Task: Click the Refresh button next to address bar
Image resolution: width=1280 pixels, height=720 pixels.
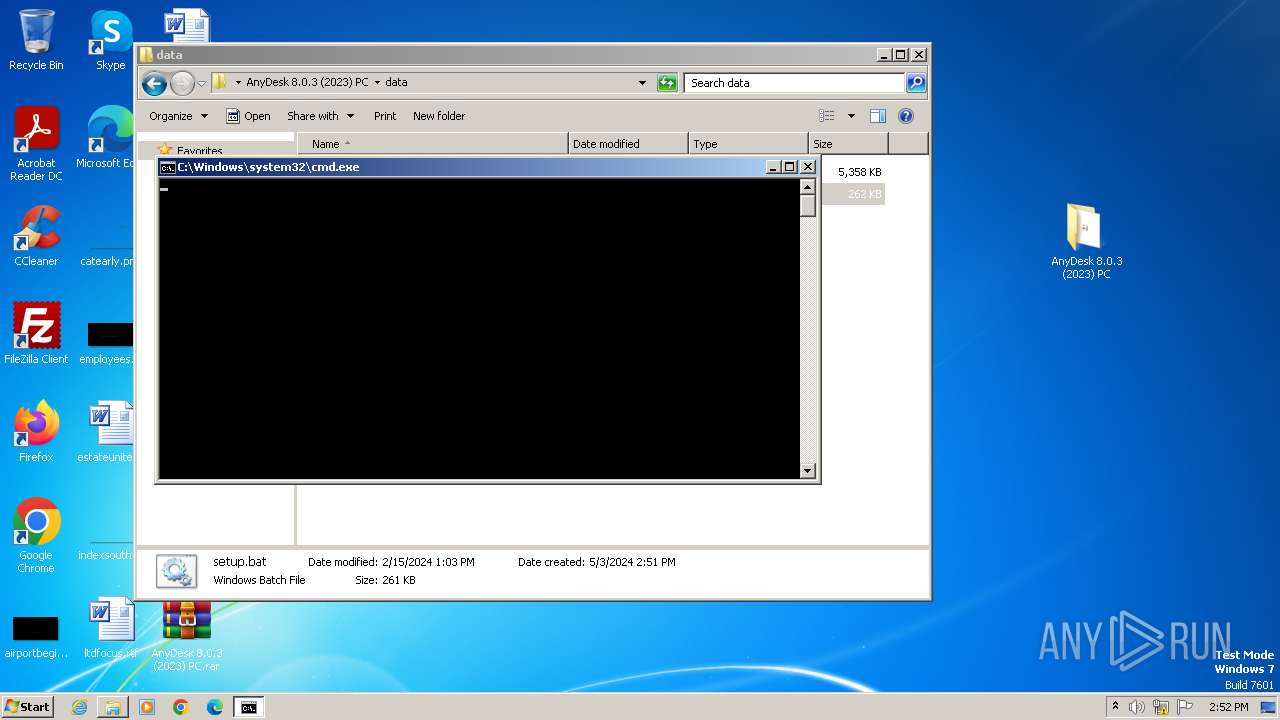Action: [667, 83]
